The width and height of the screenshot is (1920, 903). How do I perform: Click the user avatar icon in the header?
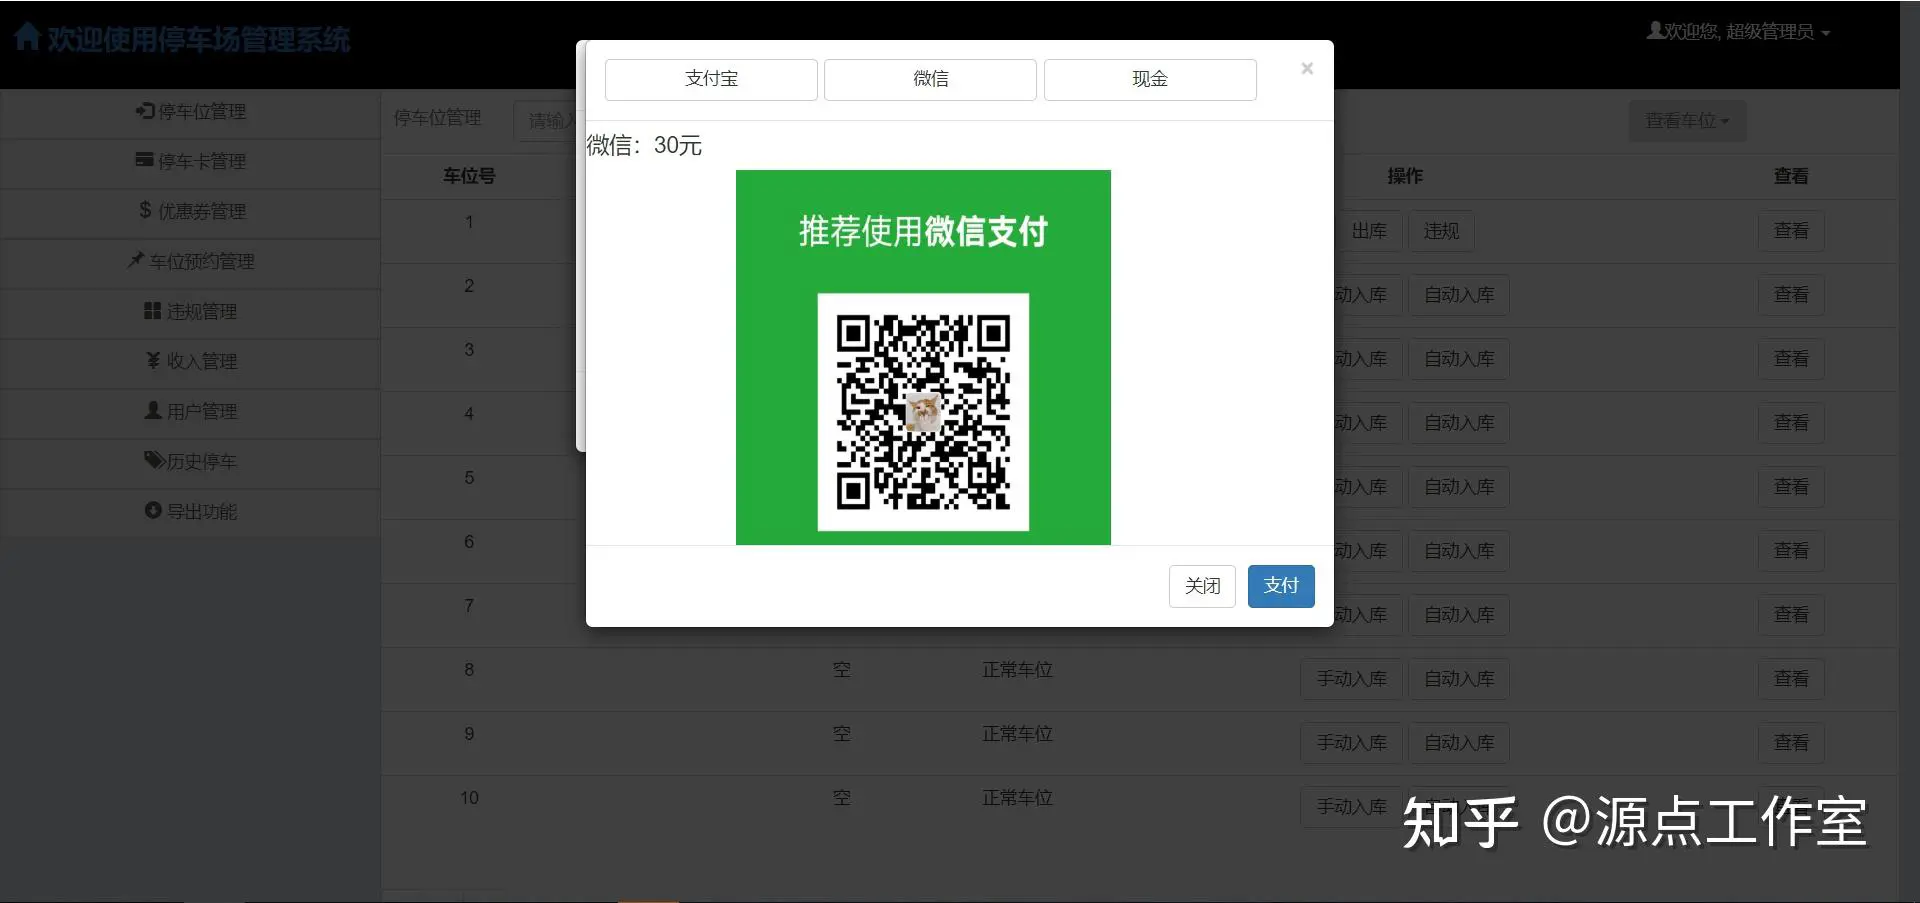pyautogui.click(x=1655, y=31)
